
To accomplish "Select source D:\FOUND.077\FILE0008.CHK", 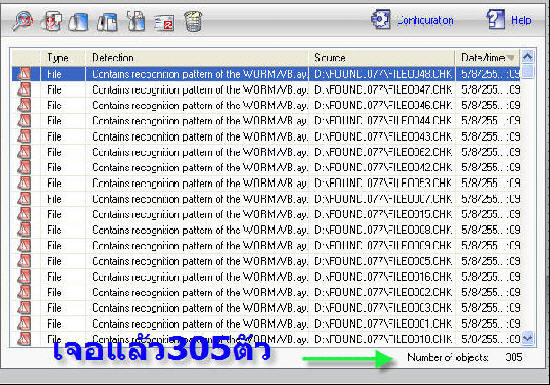I will (x=383, y=230).
